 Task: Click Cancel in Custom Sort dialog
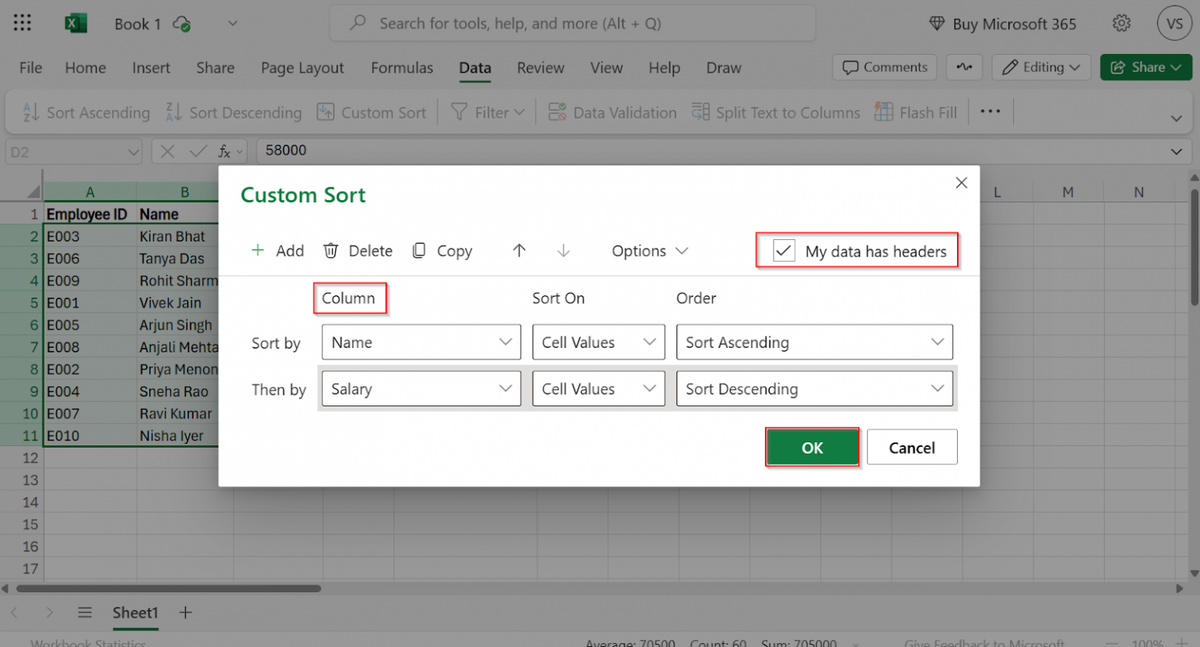tap(912, 447)
